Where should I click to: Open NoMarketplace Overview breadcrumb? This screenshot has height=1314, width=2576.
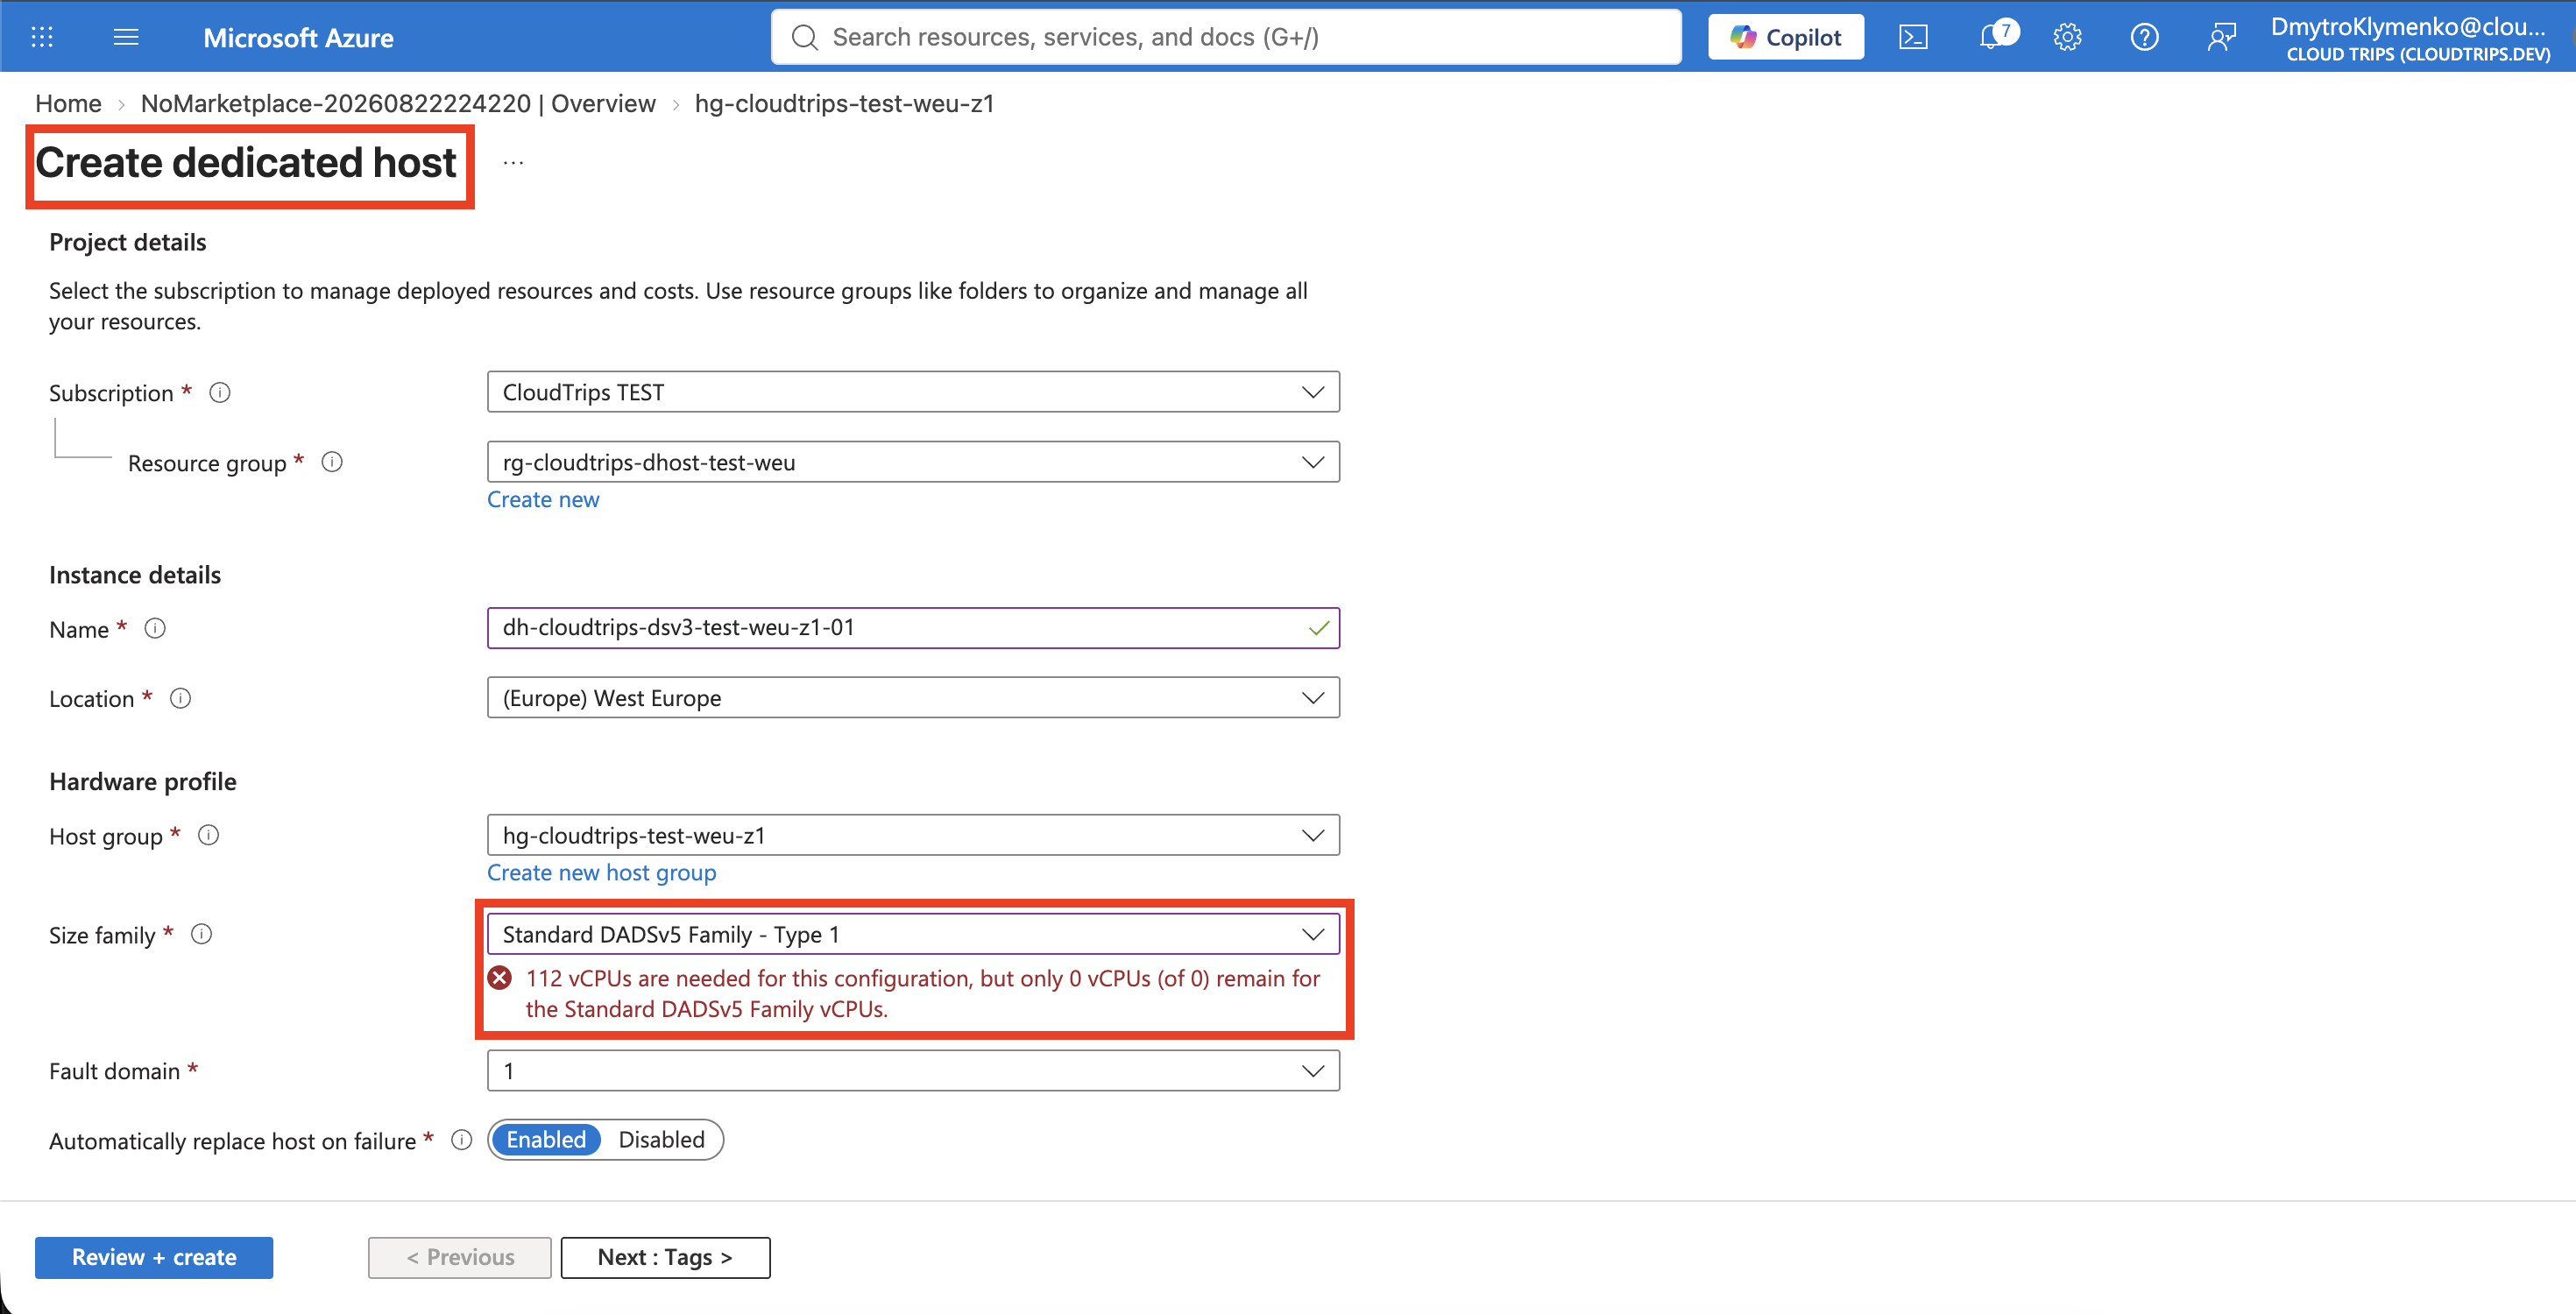pos(398,104)
